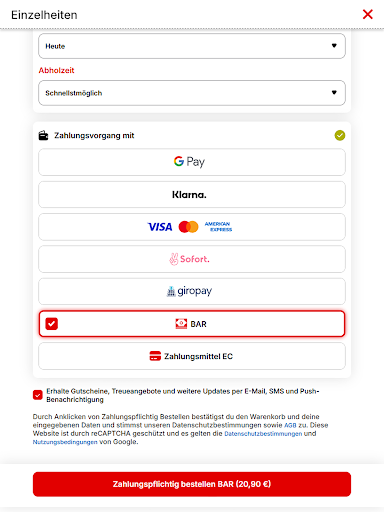Submit order with Zahlungspflichtig bestellen BAR
This screenshot has height=512, width=384.
192,484
